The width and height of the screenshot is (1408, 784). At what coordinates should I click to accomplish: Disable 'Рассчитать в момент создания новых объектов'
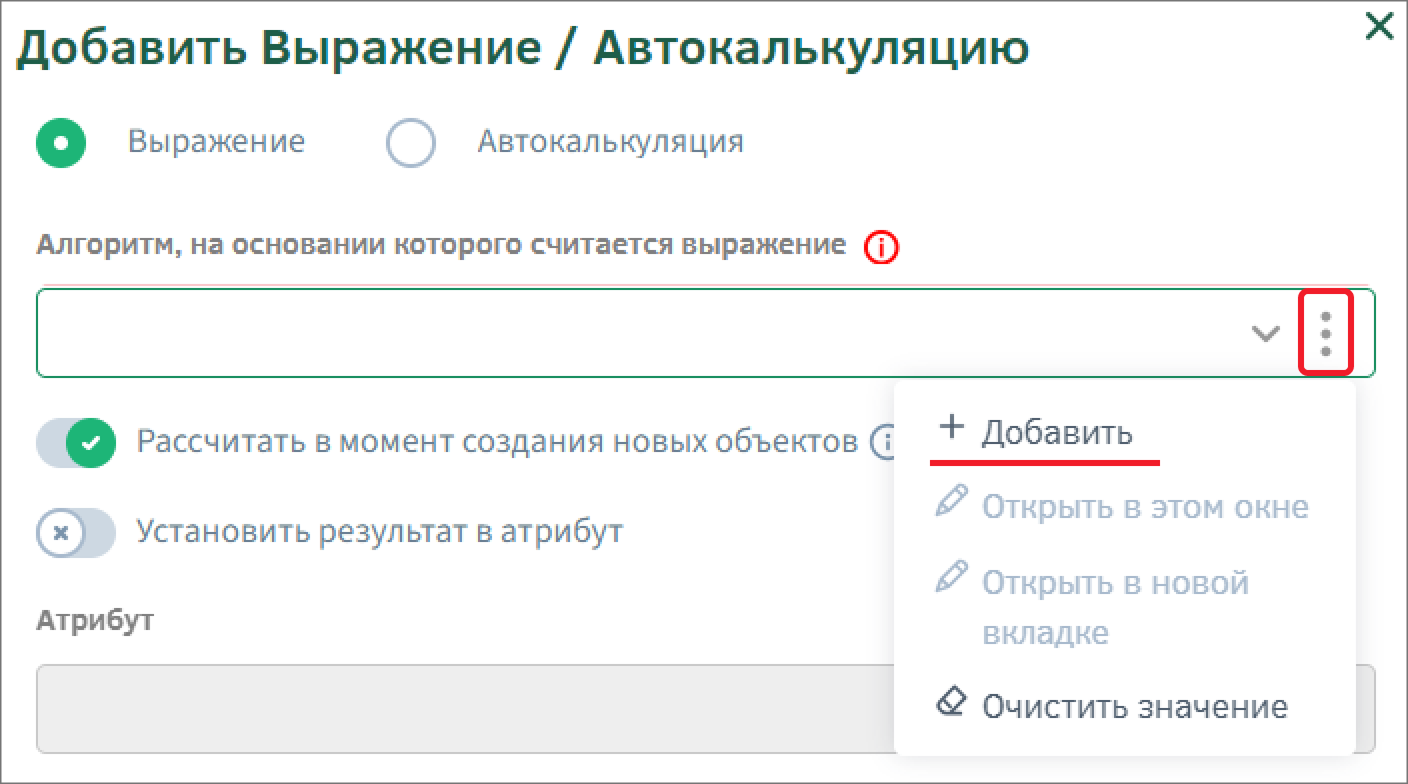click(x=79, y=442)
